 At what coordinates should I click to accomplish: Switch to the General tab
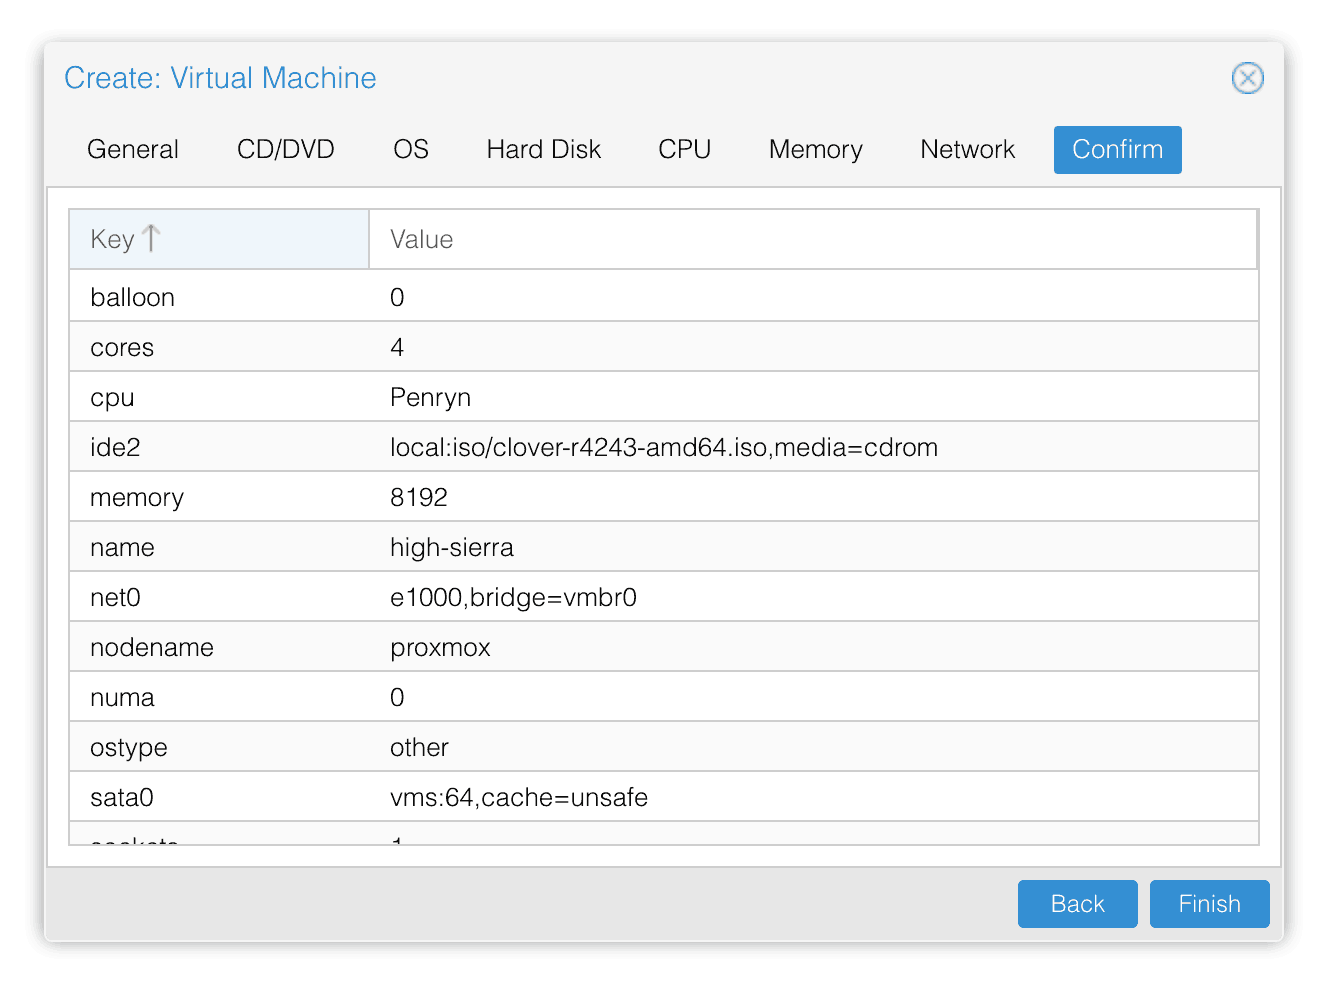[x=133, y=150]
